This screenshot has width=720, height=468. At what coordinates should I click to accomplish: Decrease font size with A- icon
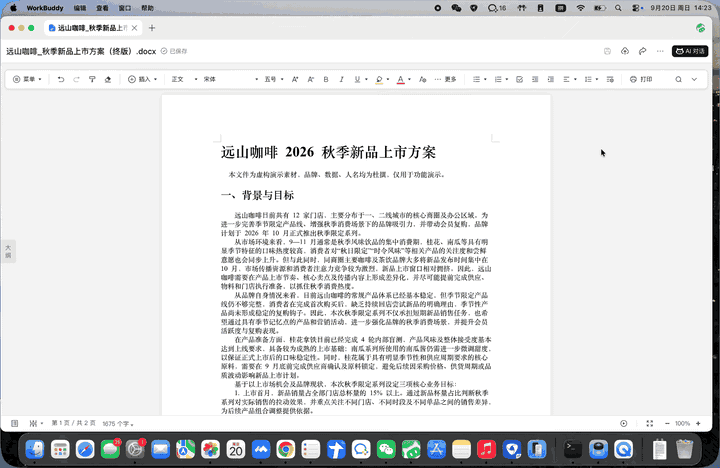(310, 79)
